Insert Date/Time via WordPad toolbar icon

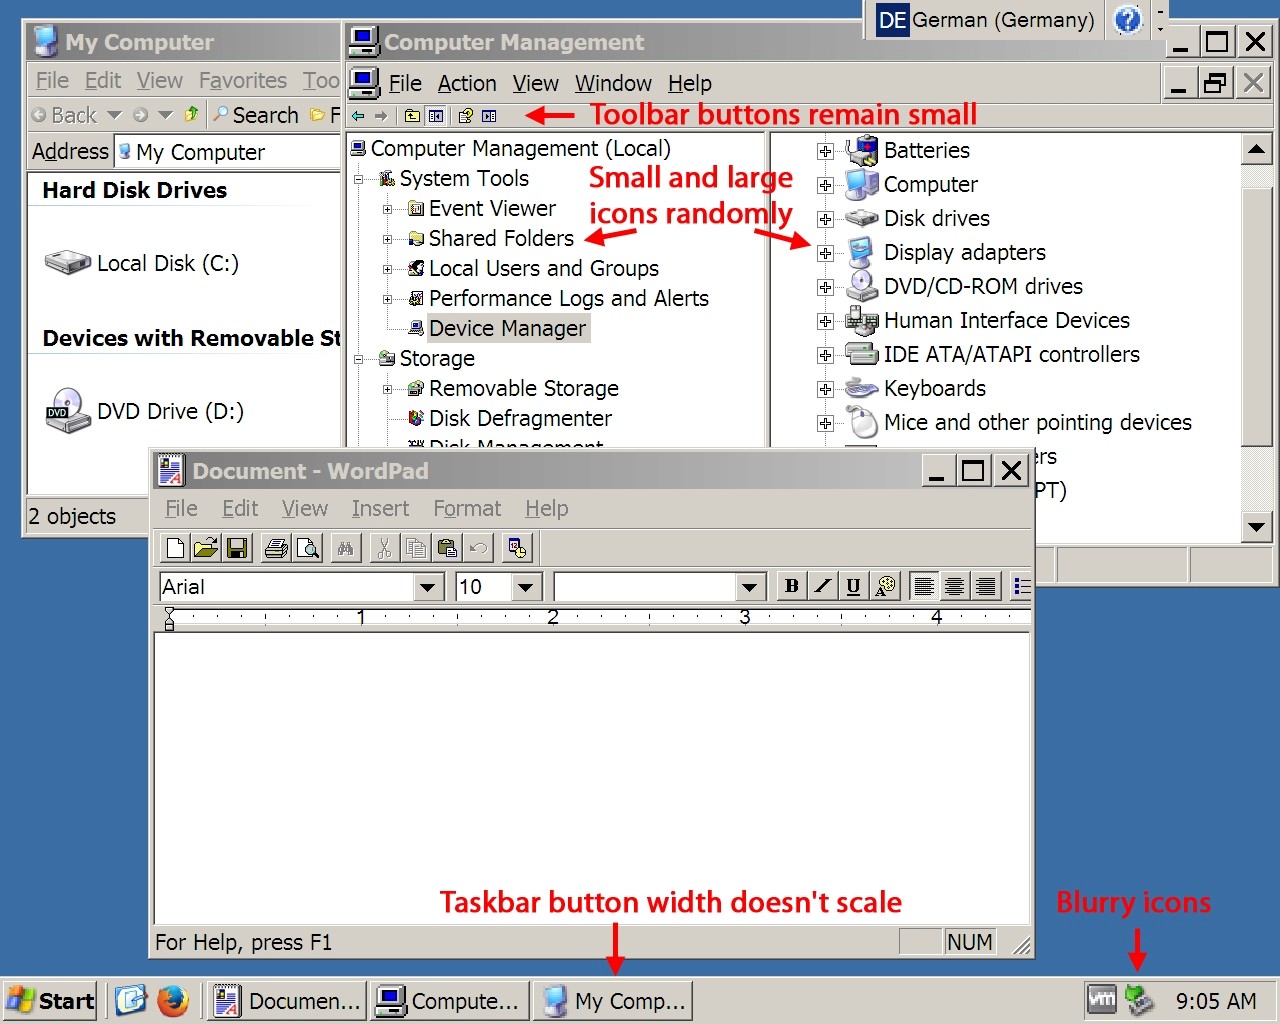point(517,548)
